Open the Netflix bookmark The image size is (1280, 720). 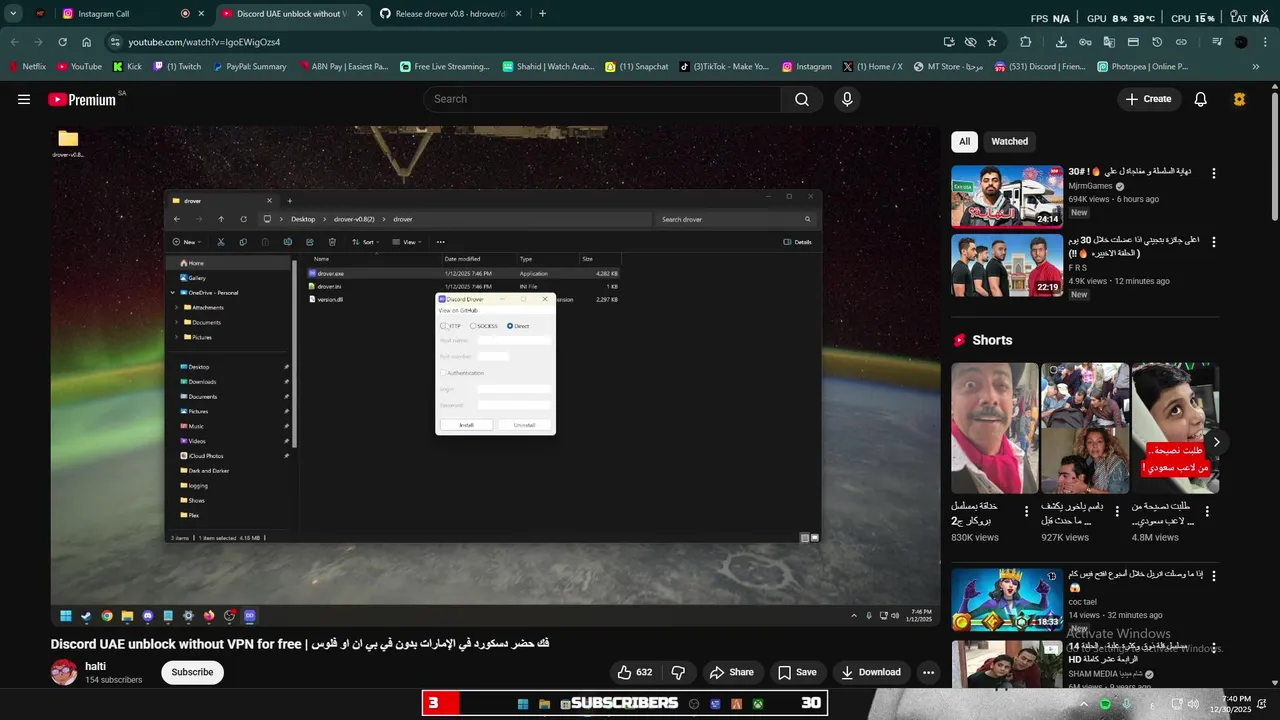pos(27,67)
